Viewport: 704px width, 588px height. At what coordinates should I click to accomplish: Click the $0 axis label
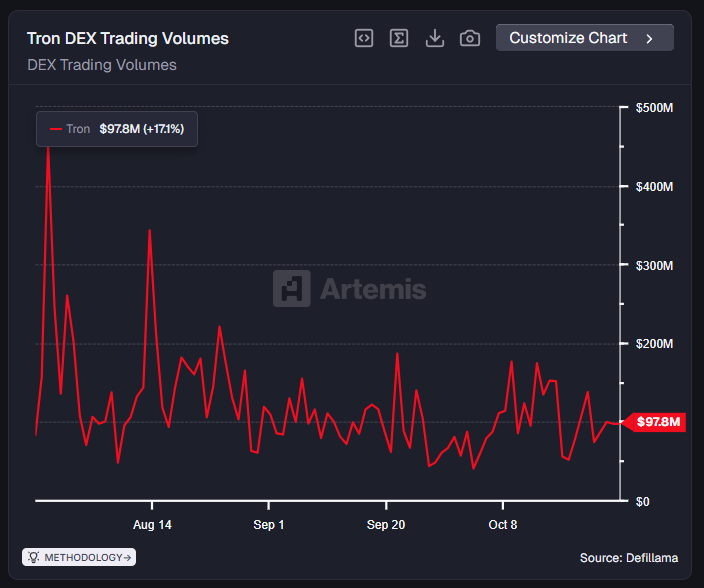pos(642,502)
